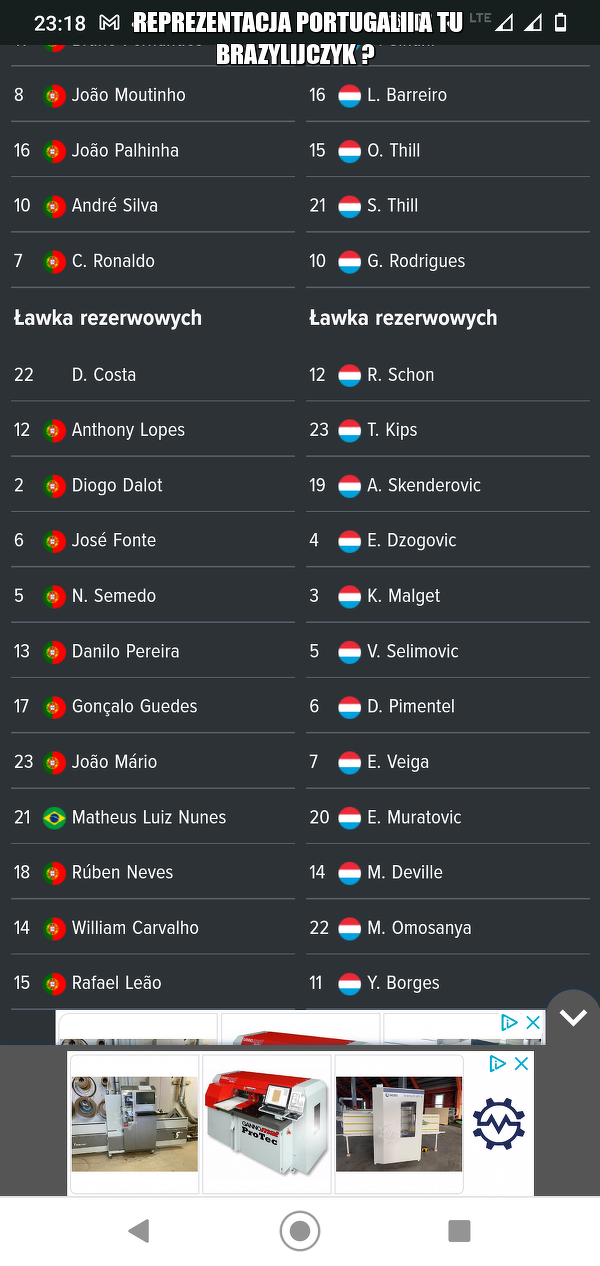
Task: Open Gmail notification icon in status bar
Action: pyautogui.click(x=110, y=22)
